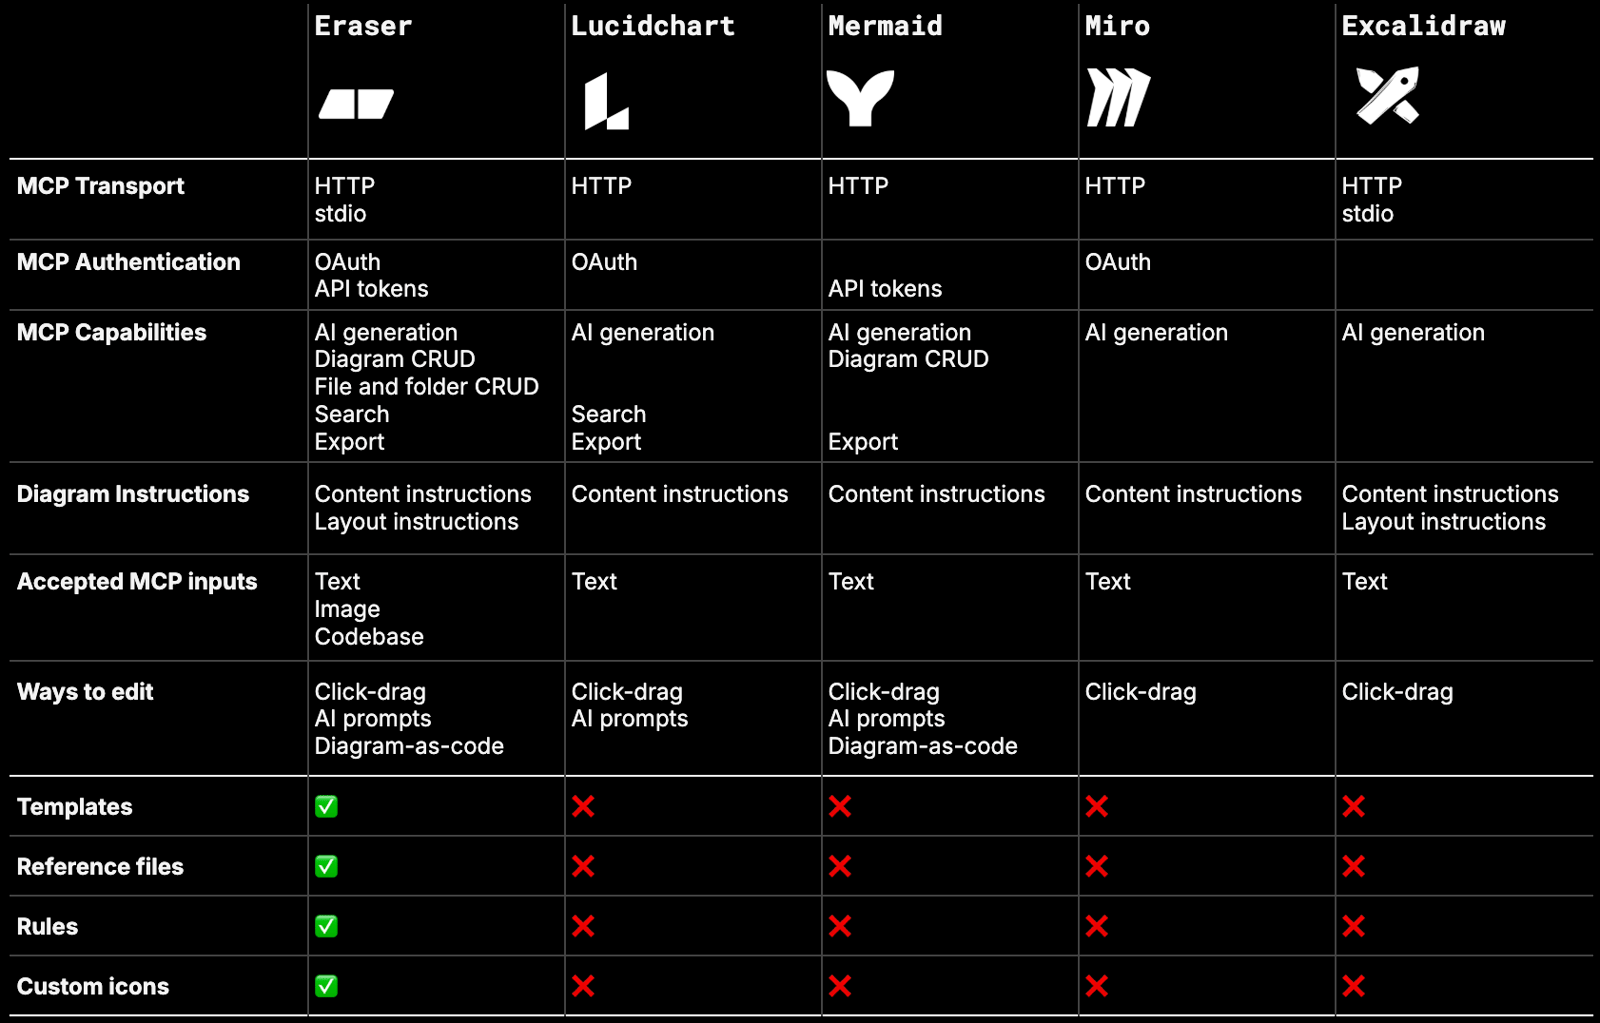Click the green check for Eraser Custom icons
1600x1023 pixels.
326,986
